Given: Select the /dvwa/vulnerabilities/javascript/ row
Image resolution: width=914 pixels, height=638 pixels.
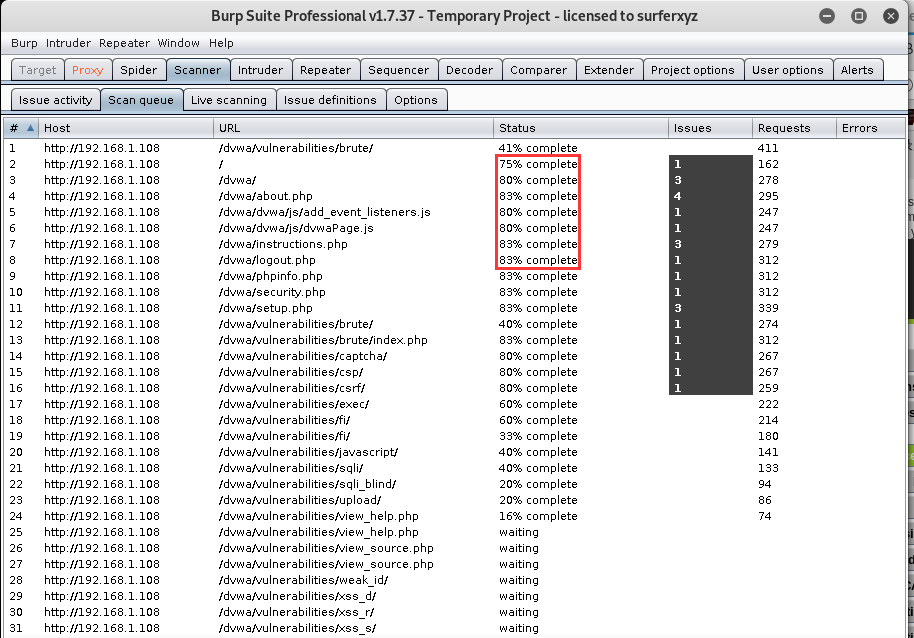Looking at the screenshot, I should click(455, 452).
